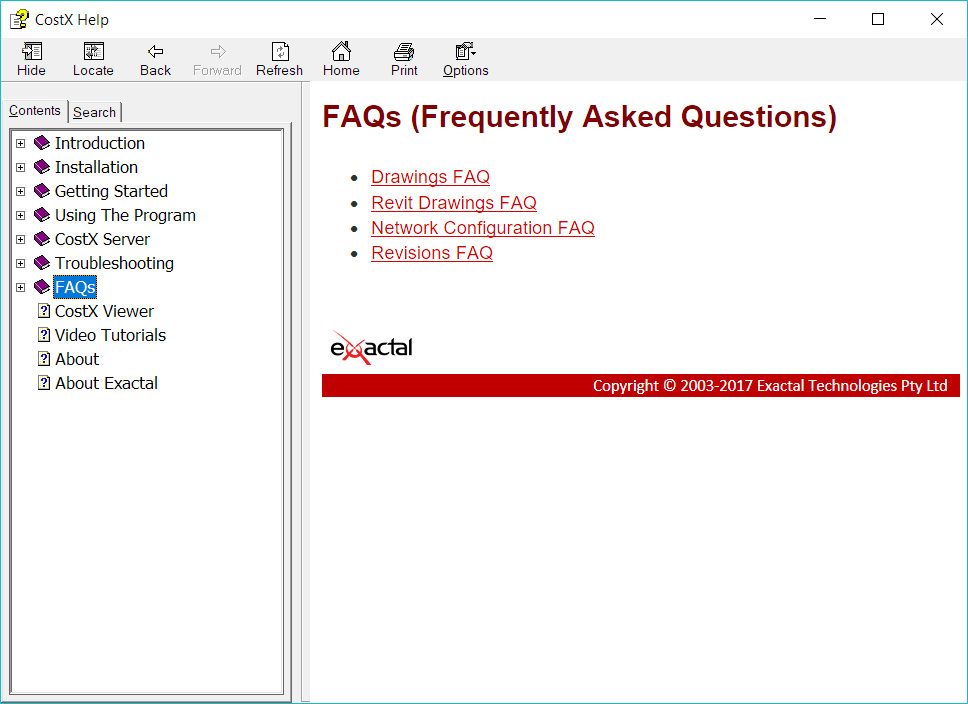Click the Locate toolbar icon

(93, 52)
